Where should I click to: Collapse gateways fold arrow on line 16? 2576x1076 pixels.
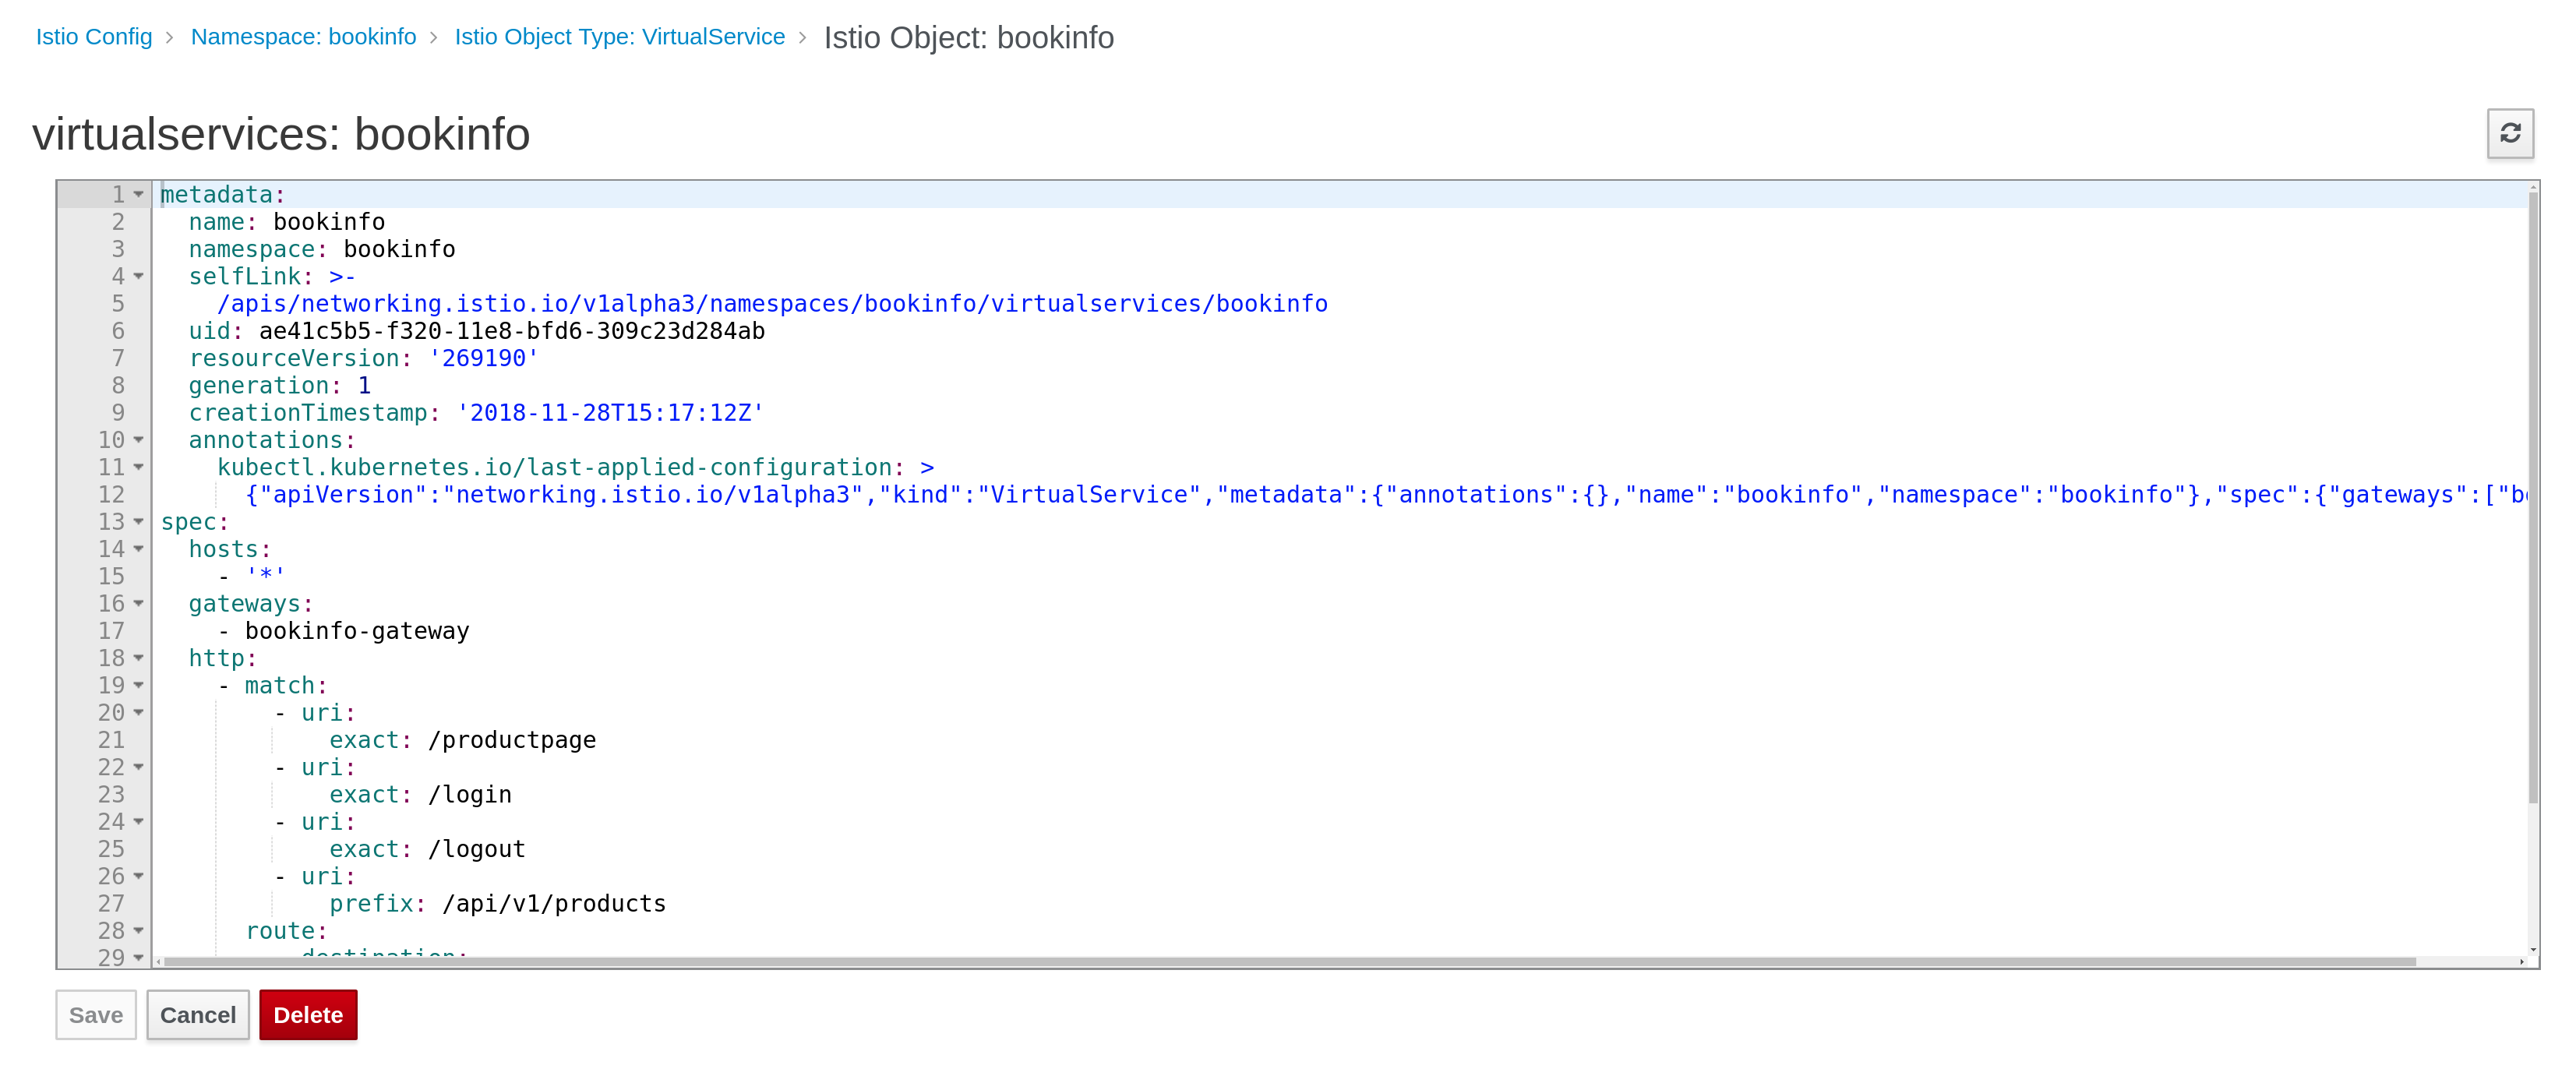(139, 603)
